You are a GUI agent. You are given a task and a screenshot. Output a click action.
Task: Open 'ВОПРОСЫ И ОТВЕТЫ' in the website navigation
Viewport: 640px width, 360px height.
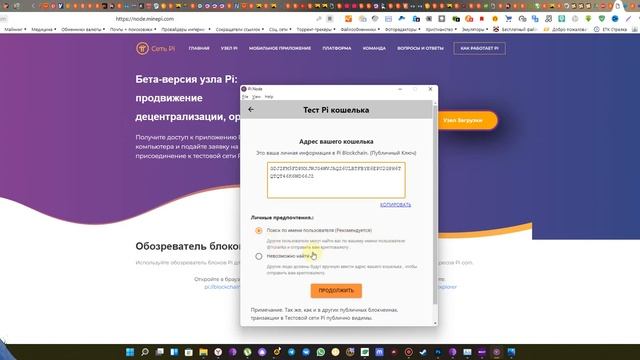click(x=420, y=48)
